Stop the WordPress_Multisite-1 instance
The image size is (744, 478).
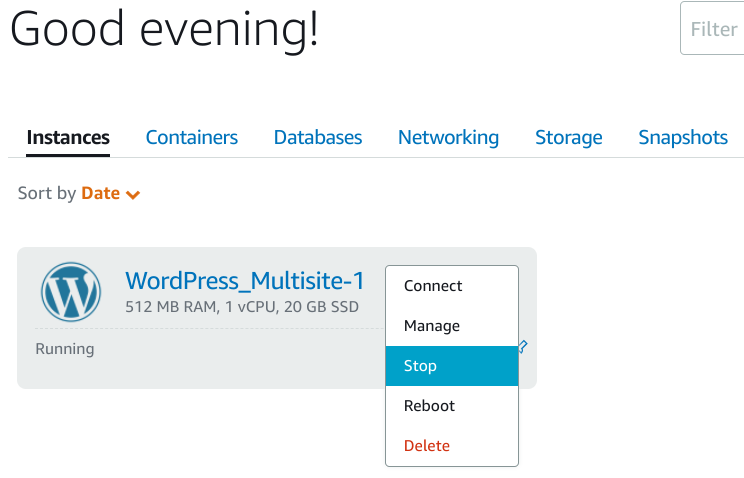[x=452, y=366]
